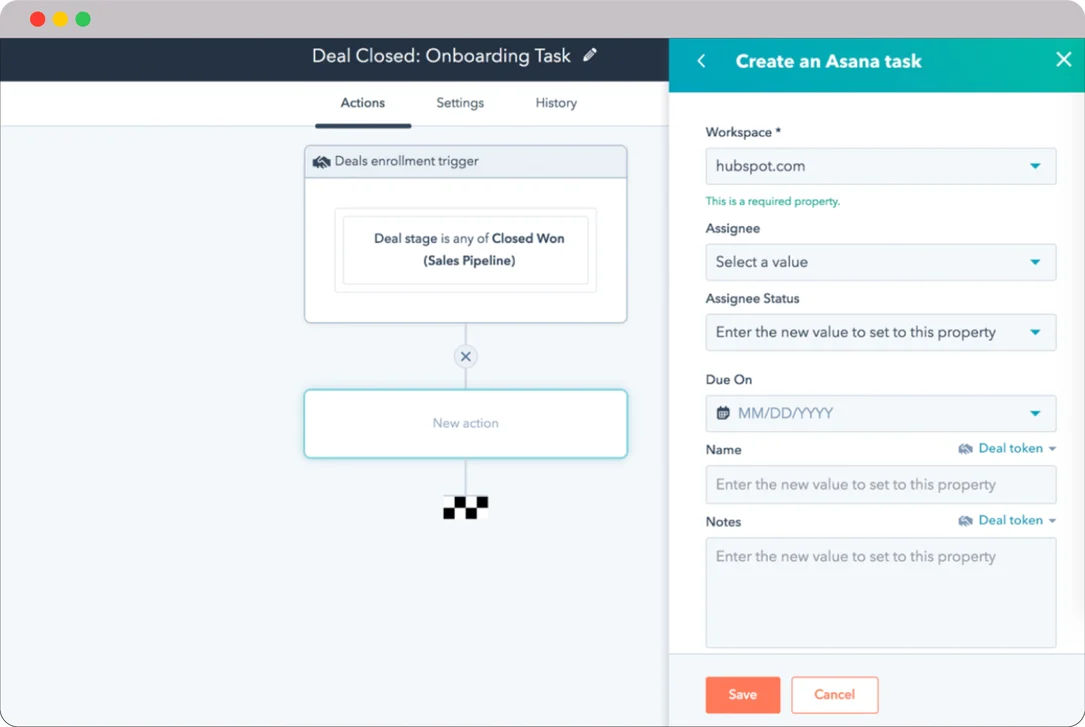Screen dimensions: 1085x727
Task: Switch to the Actions tab
Action: (x=363, y=103)
